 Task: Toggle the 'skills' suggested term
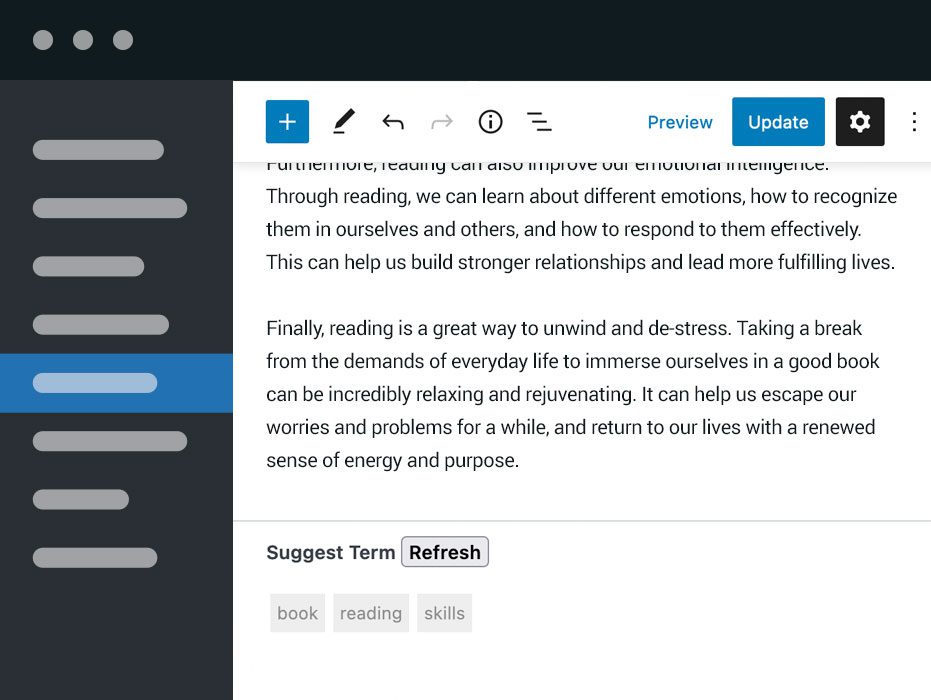pyautogui.click(x=444, y=613)
